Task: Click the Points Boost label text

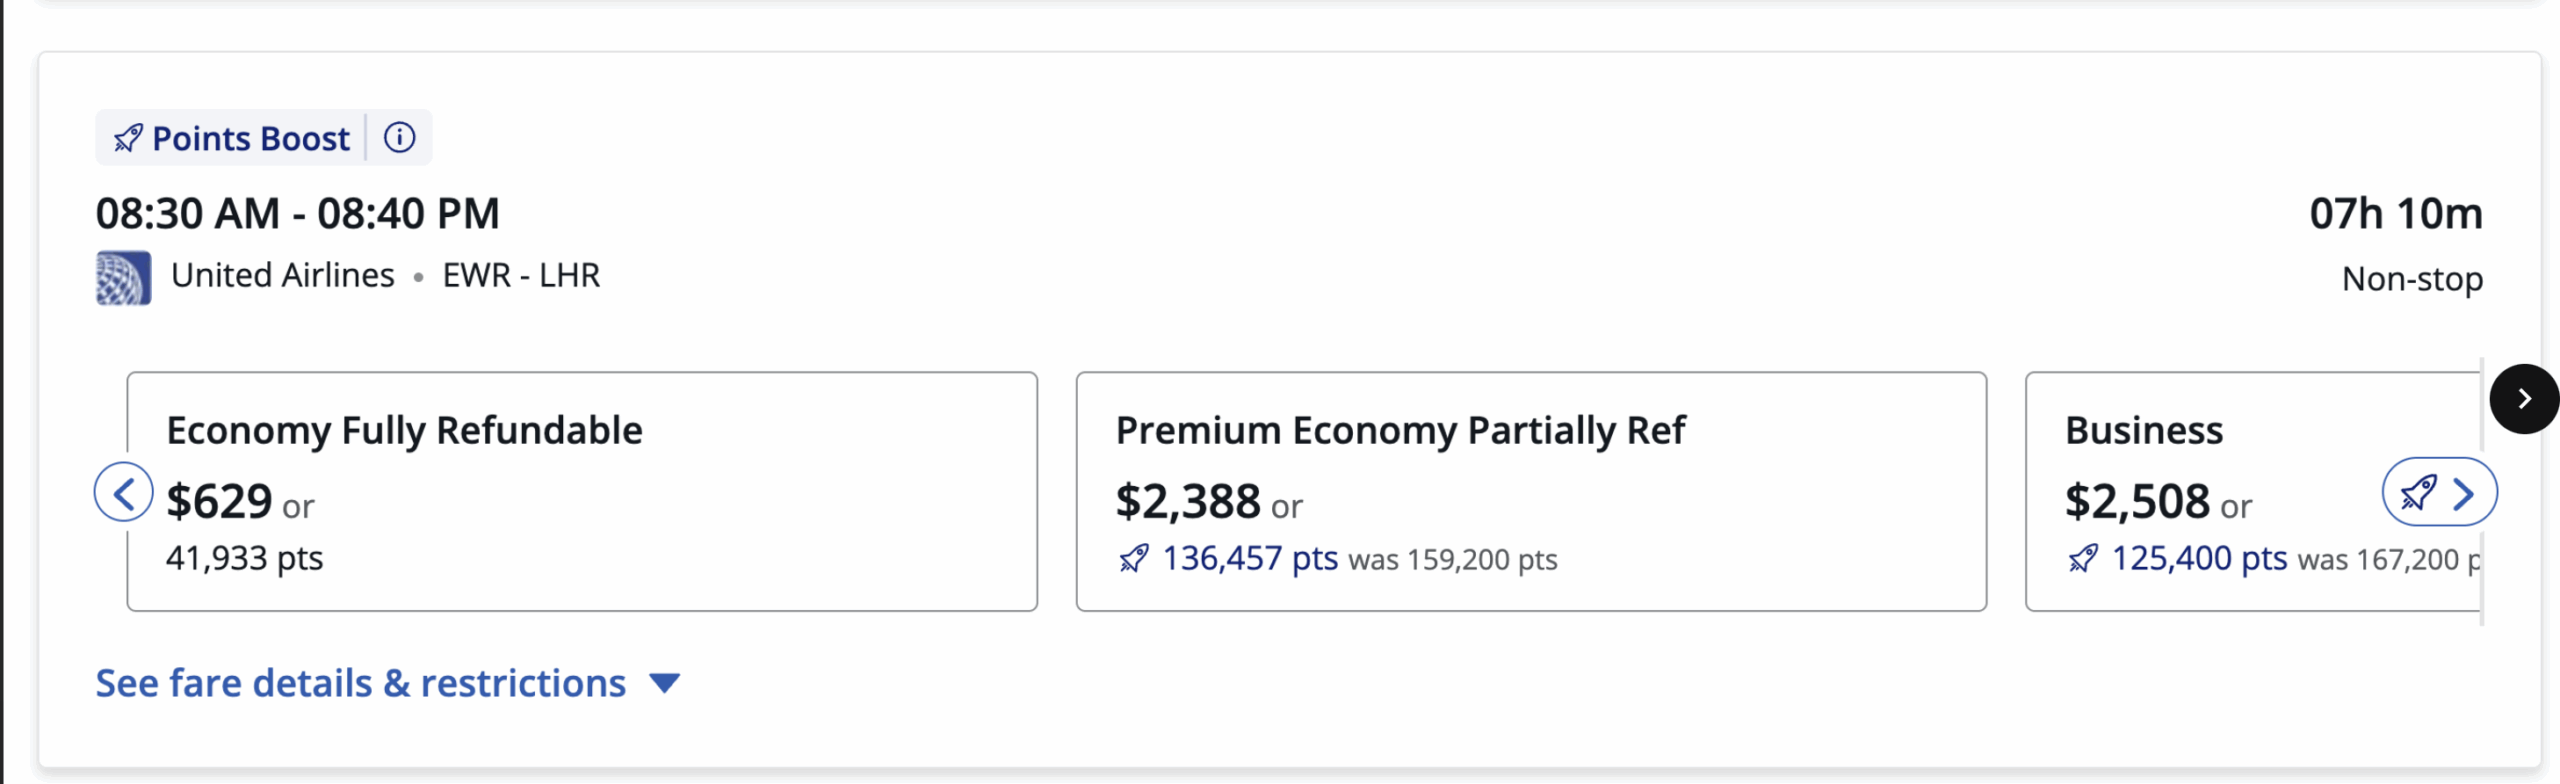Action: (250, 138)
